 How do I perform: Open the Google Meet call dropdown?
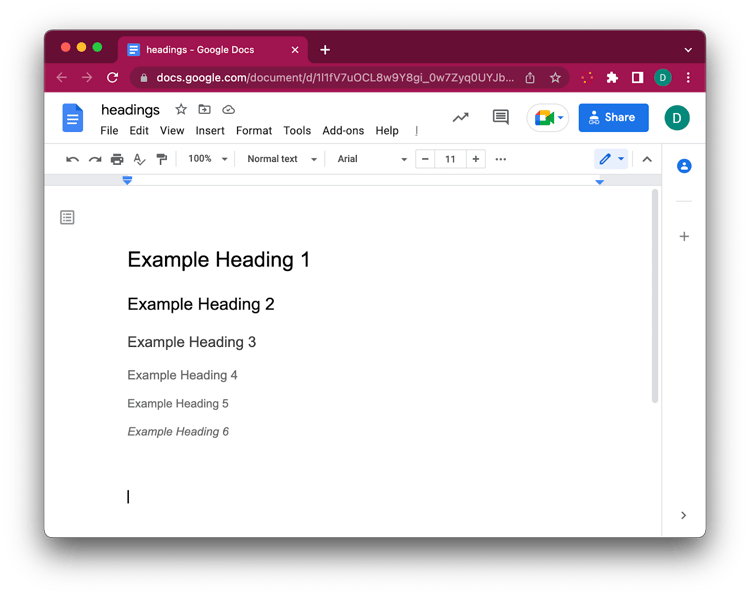click(548, 118)
